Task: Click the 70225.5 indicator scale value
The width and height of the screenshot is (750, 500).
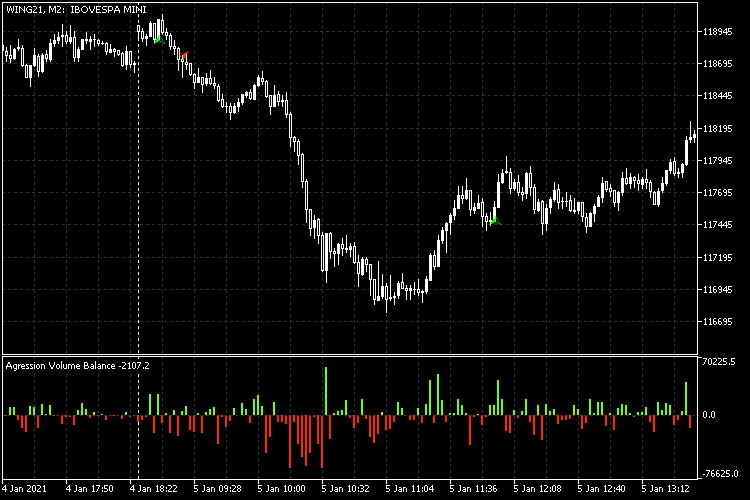Action: 718,362
